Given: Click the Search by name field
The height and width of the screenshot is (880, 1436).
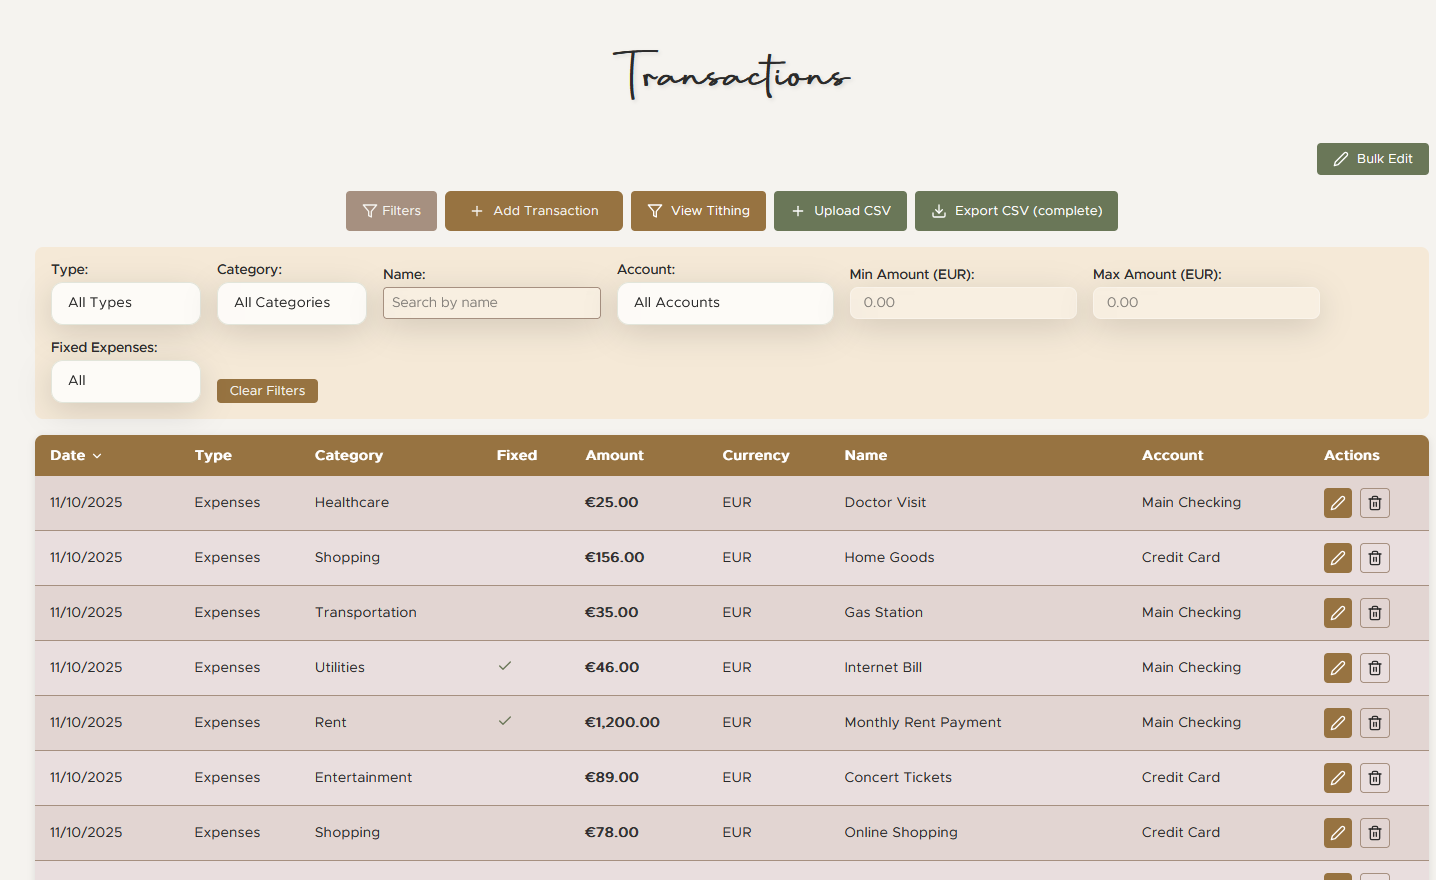Looking at the screenshot, I should pyautogui.click(x=491, y=302).
